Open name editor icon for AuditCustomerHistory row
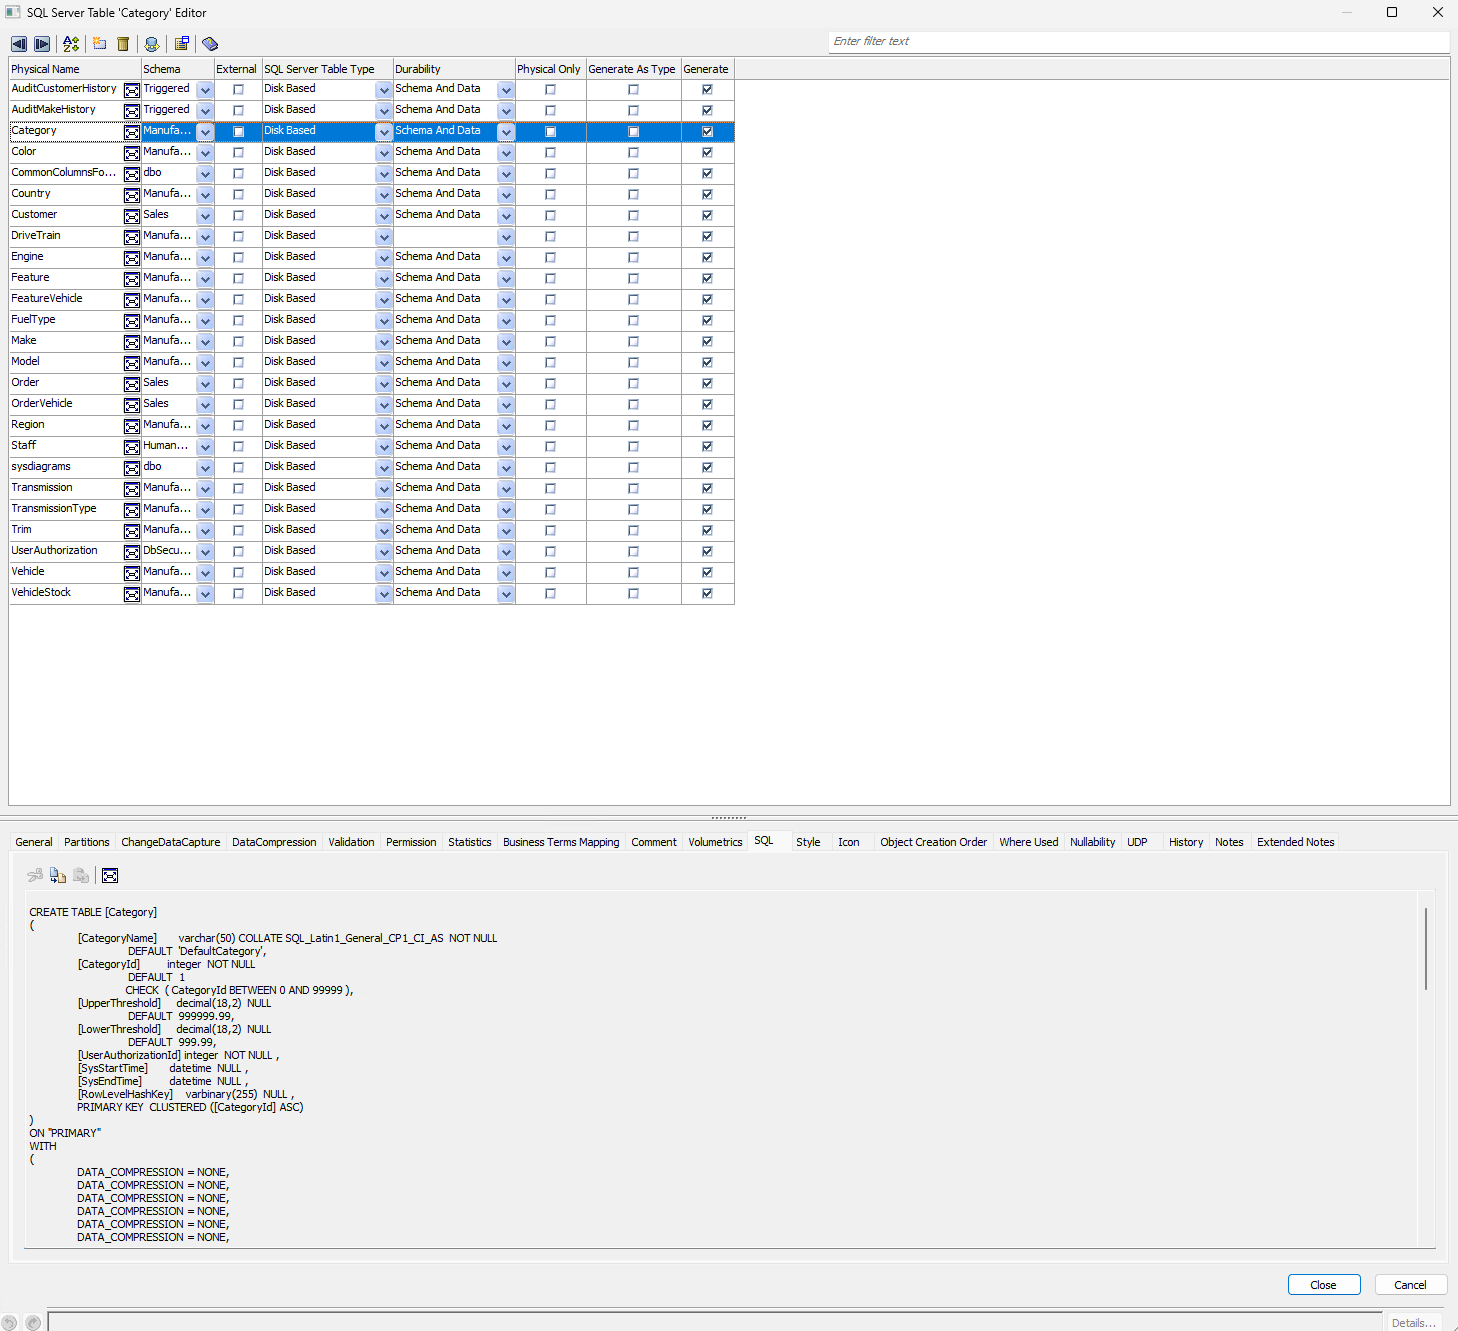 (x=132, y=90)
